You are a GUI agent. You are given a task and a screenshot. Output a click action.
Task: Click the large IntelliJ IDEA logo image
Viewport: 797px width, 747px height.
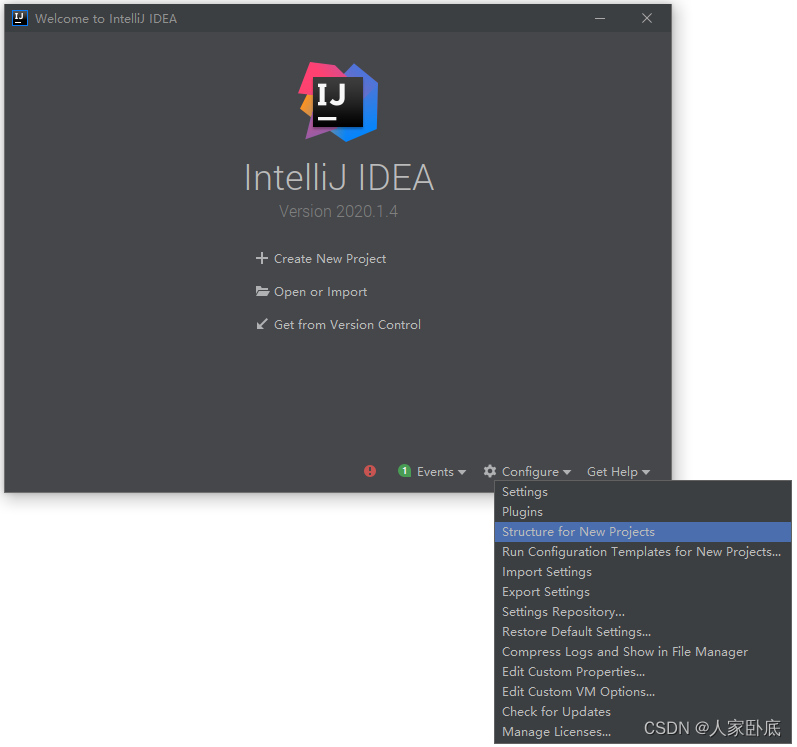pos(340,102)
